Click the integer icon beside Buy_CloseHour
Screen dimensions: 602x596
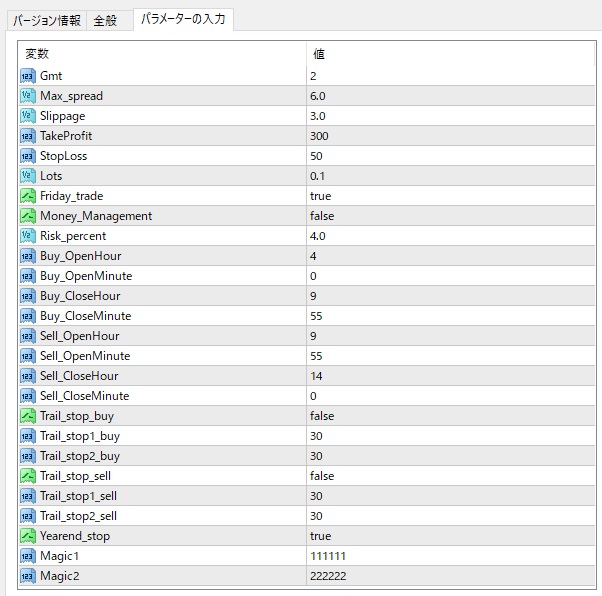(x=28, y=296)
